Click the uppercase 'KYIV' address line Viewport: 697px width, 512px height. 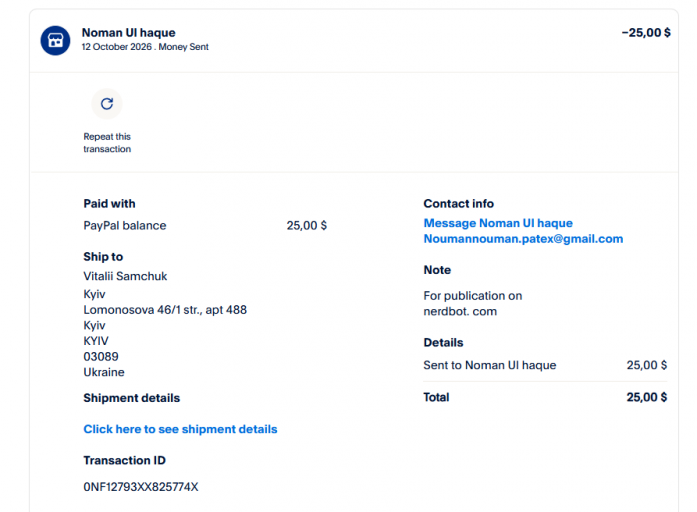(96, 341)
